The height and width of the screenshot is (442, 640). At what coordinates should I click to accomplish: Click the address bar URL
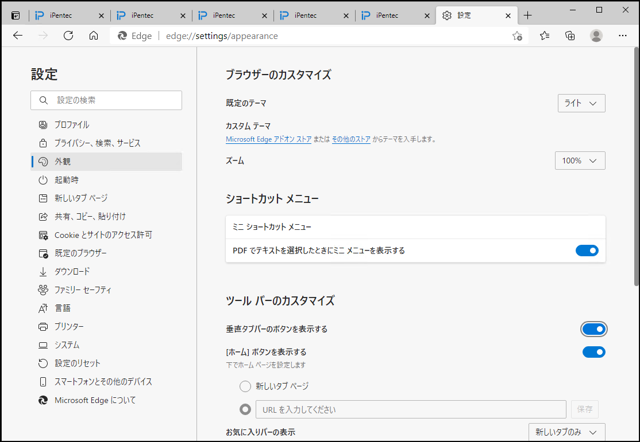pyautogui.click(x=222, y=36)
